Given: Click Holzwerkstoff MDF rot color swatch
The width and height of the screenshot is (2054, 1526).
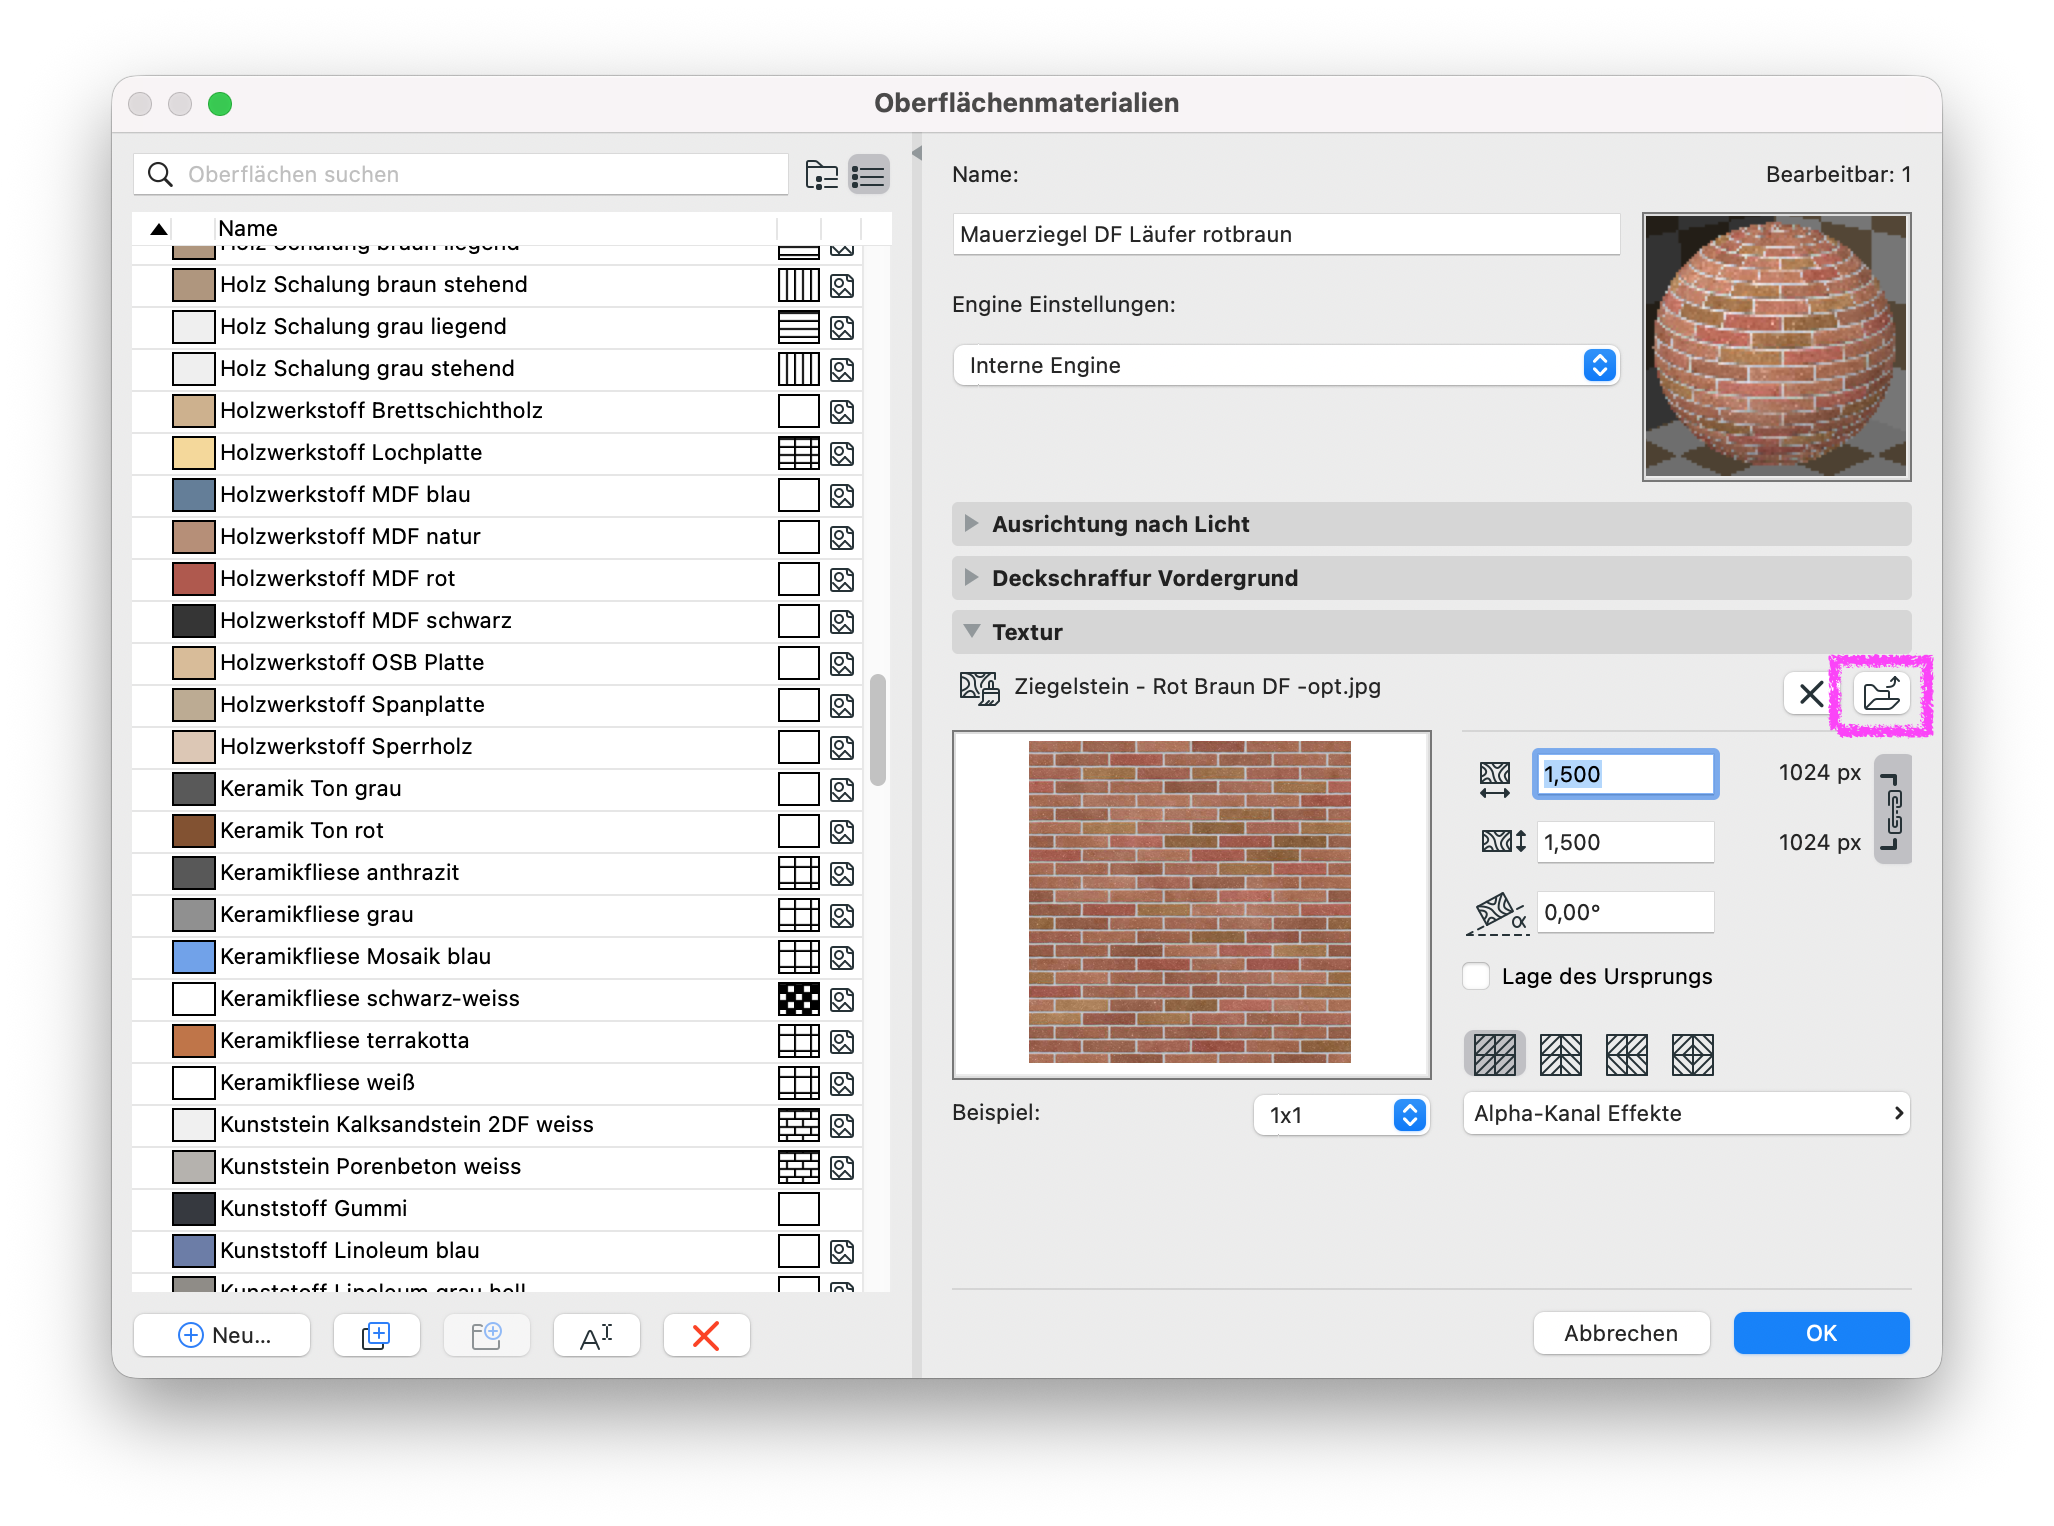Looking at the screenshot, I should 194,579.
